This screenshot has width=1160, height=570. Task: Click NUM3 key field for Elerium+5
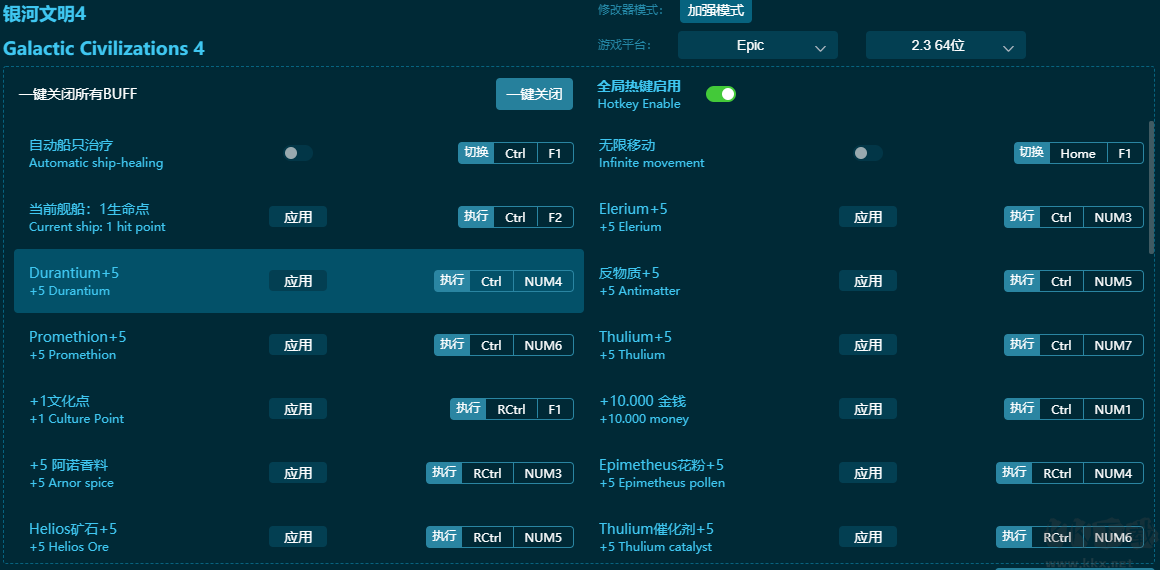(1113, 217)
